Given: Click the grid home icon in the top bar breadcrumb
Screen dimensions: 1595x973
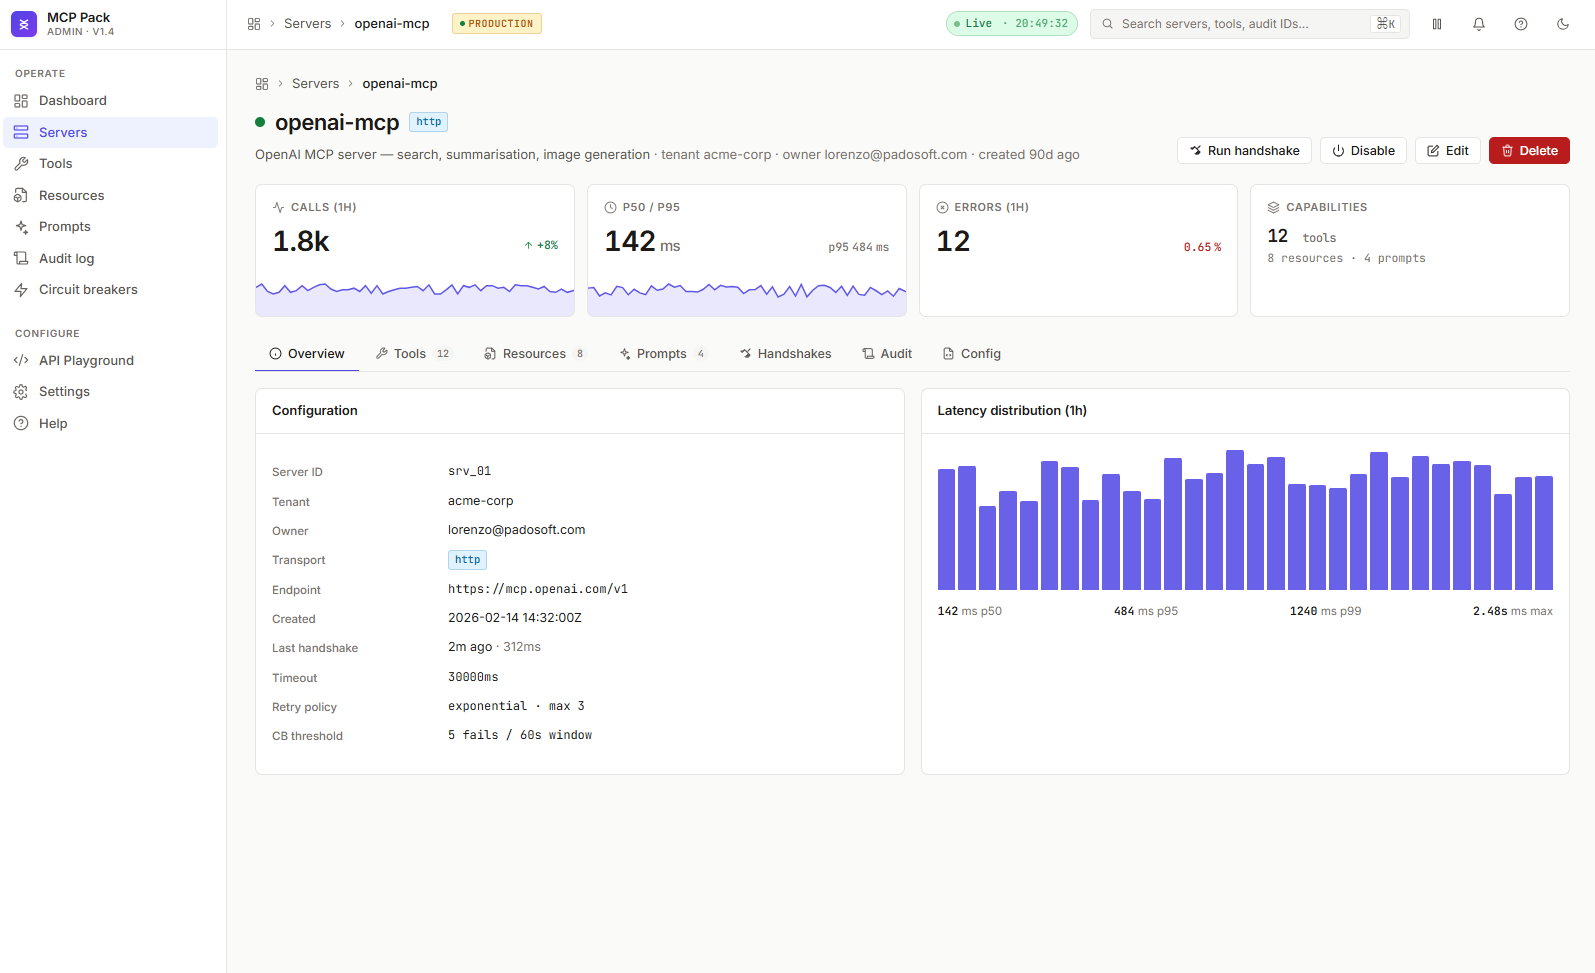Looking at the screenshot, I should tap(254, 24).
